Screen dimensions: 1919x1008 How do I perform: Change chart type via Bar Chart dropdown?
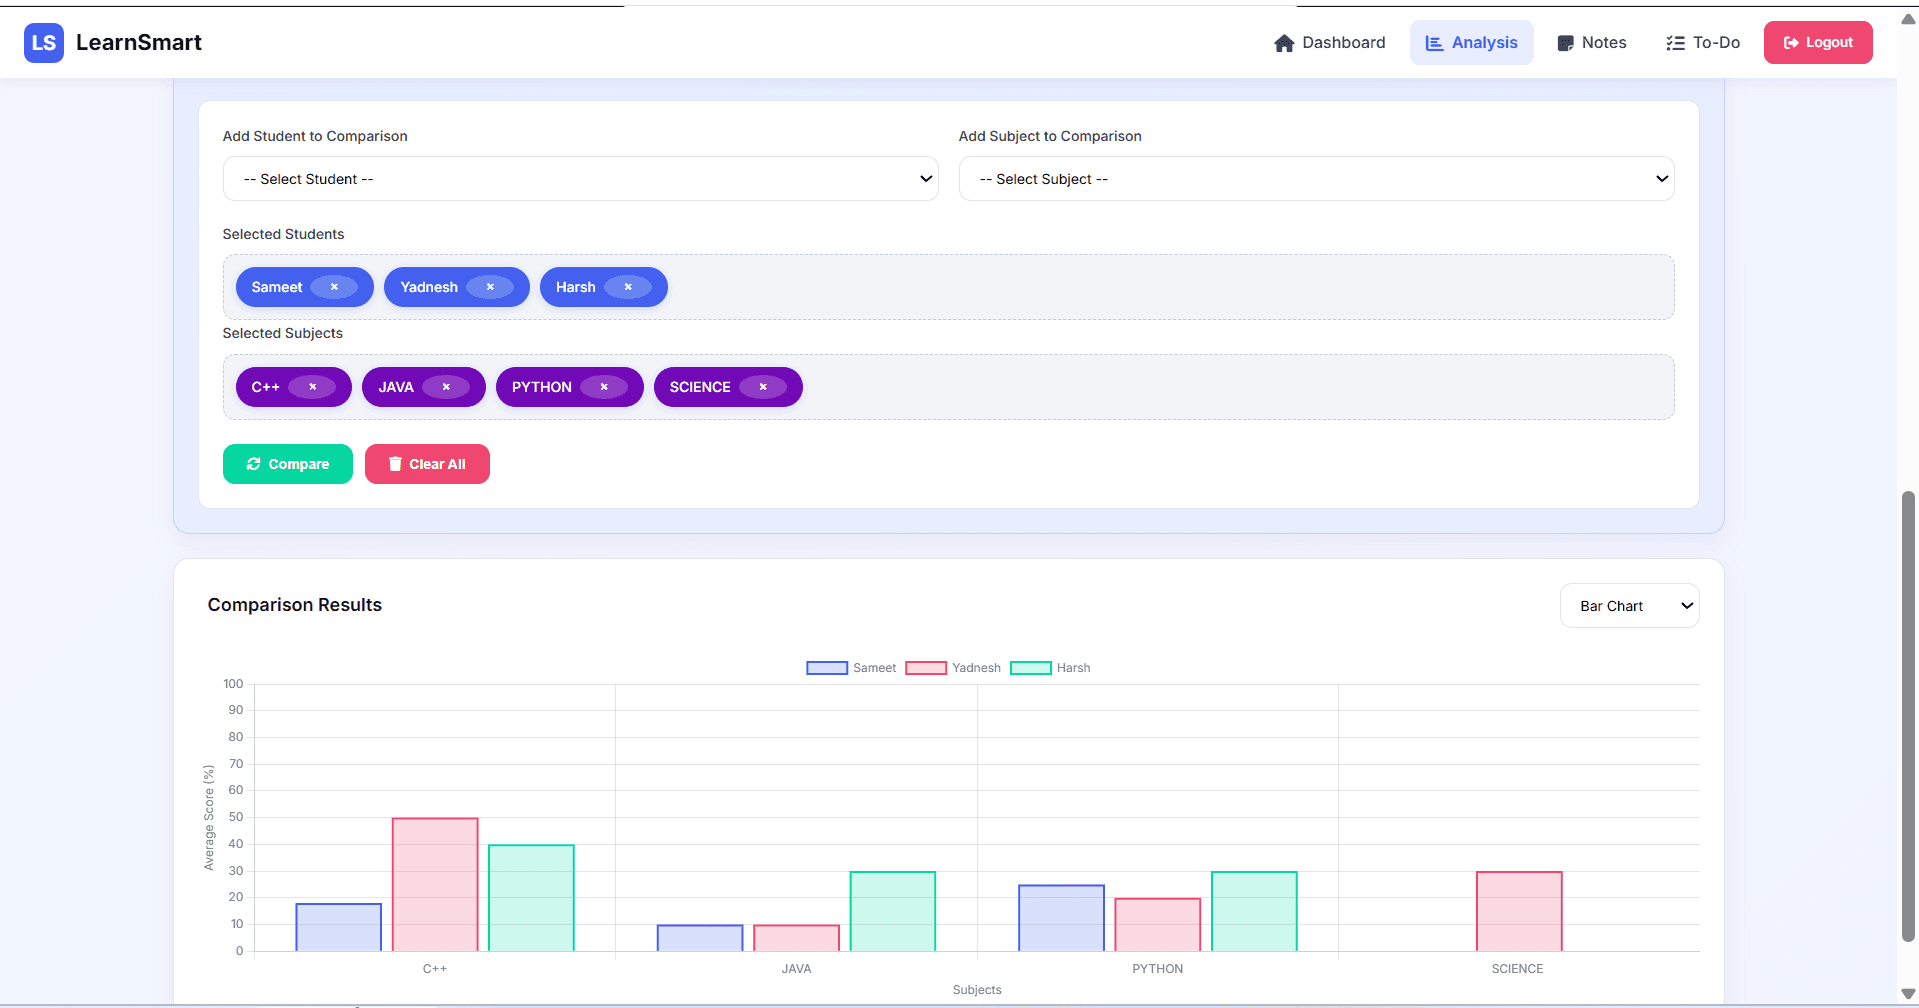coord(1630,606)
